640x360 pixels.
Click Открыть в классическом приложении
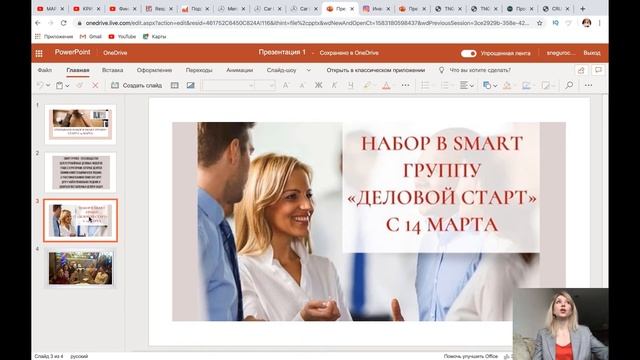[376, 70]
